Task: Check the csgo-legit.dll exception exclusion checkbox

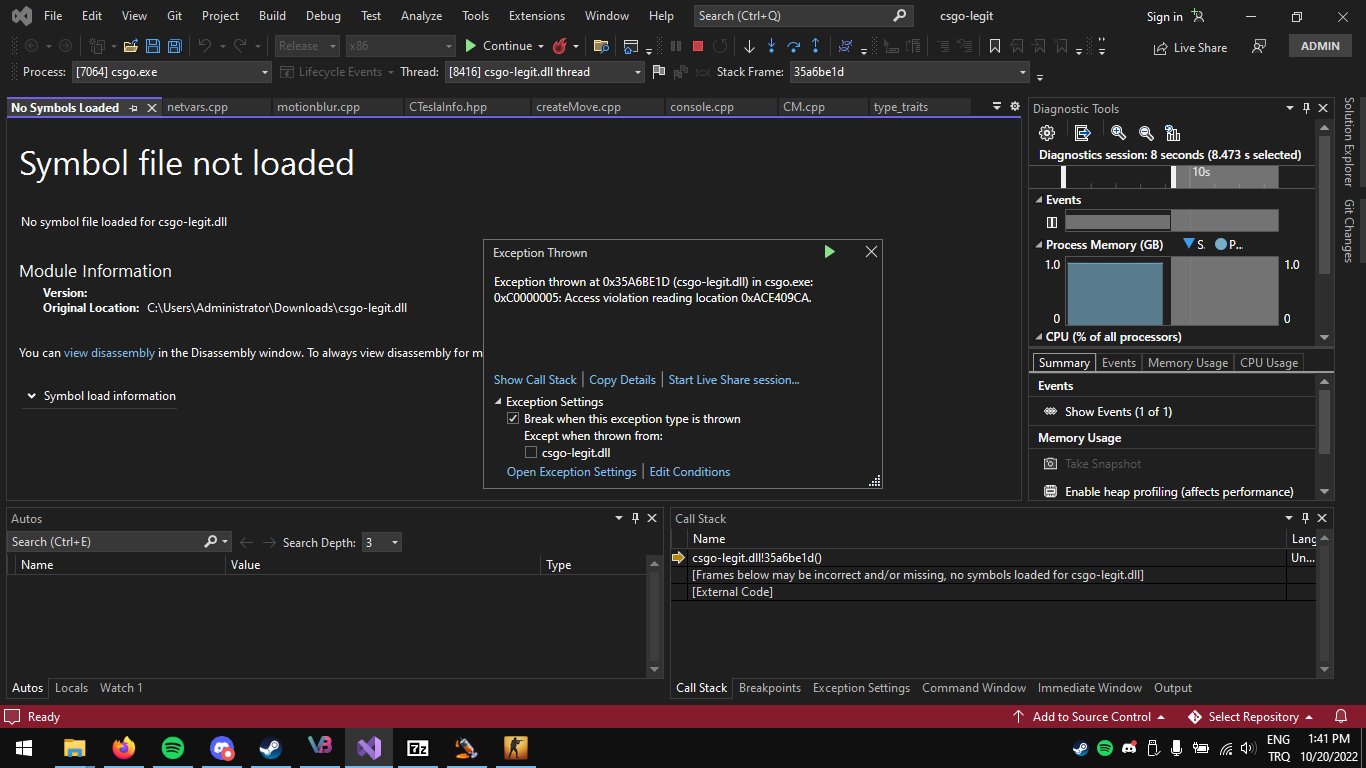Action: tap(531, 452)
